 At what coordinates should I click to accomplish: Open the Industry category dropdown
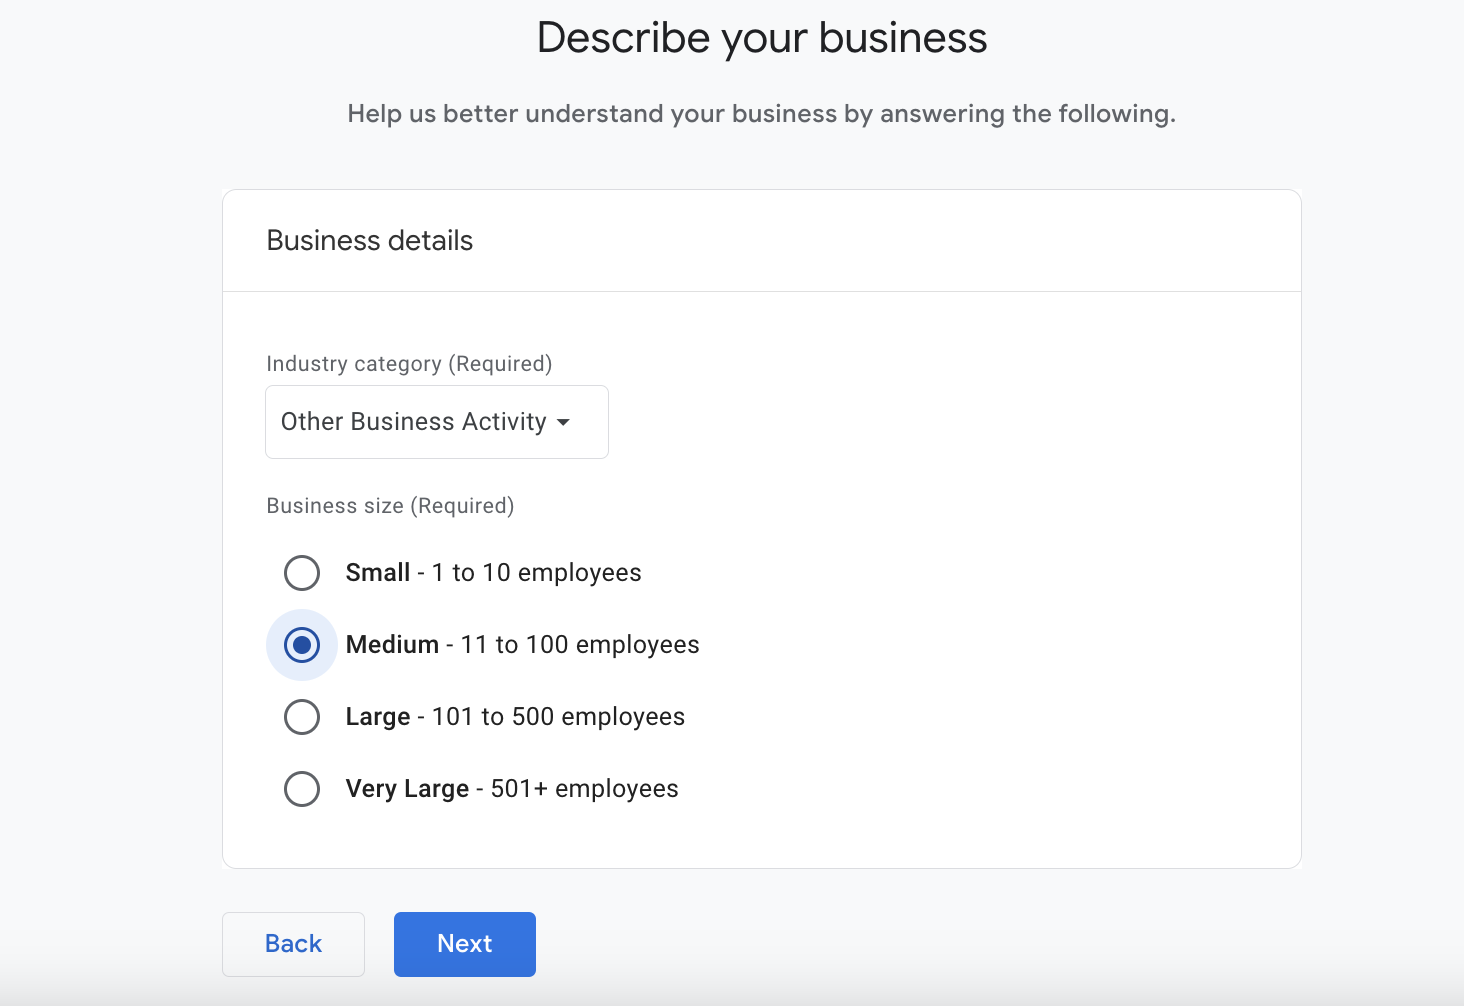click(x=436, y=422)
